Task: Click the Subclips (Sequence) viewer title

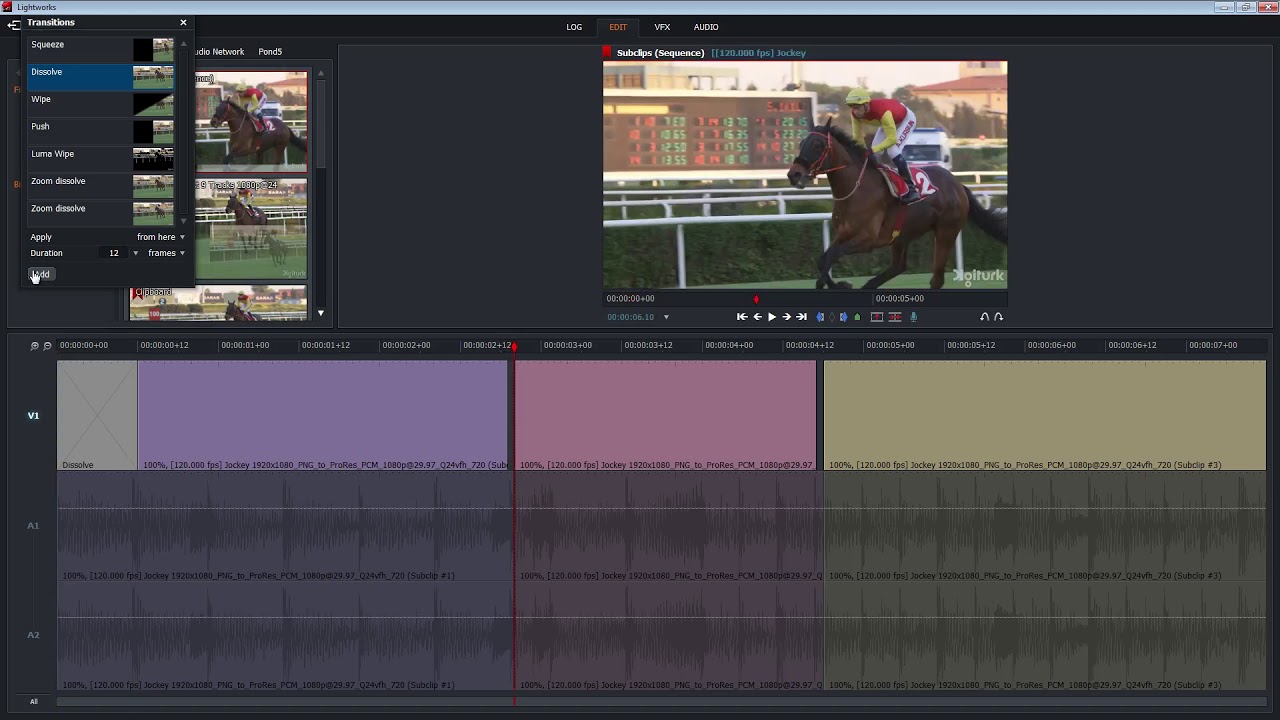Action: coord(661,52)
